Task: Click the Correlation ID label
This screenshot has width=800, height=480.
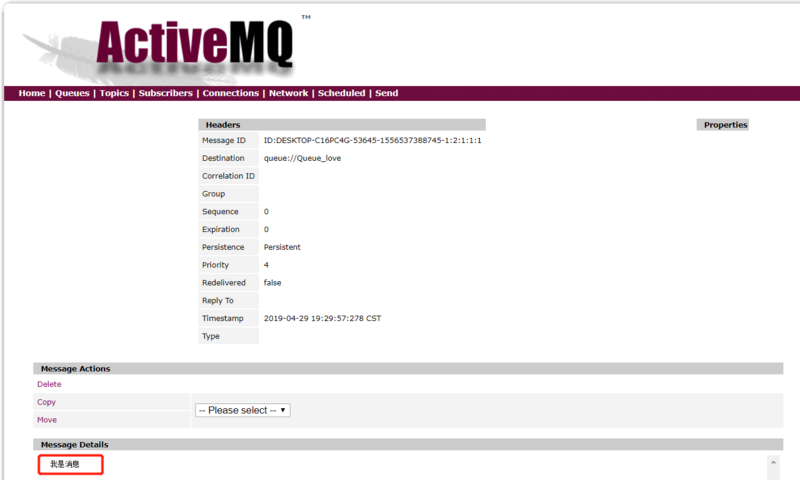Action: coord(228,176)
